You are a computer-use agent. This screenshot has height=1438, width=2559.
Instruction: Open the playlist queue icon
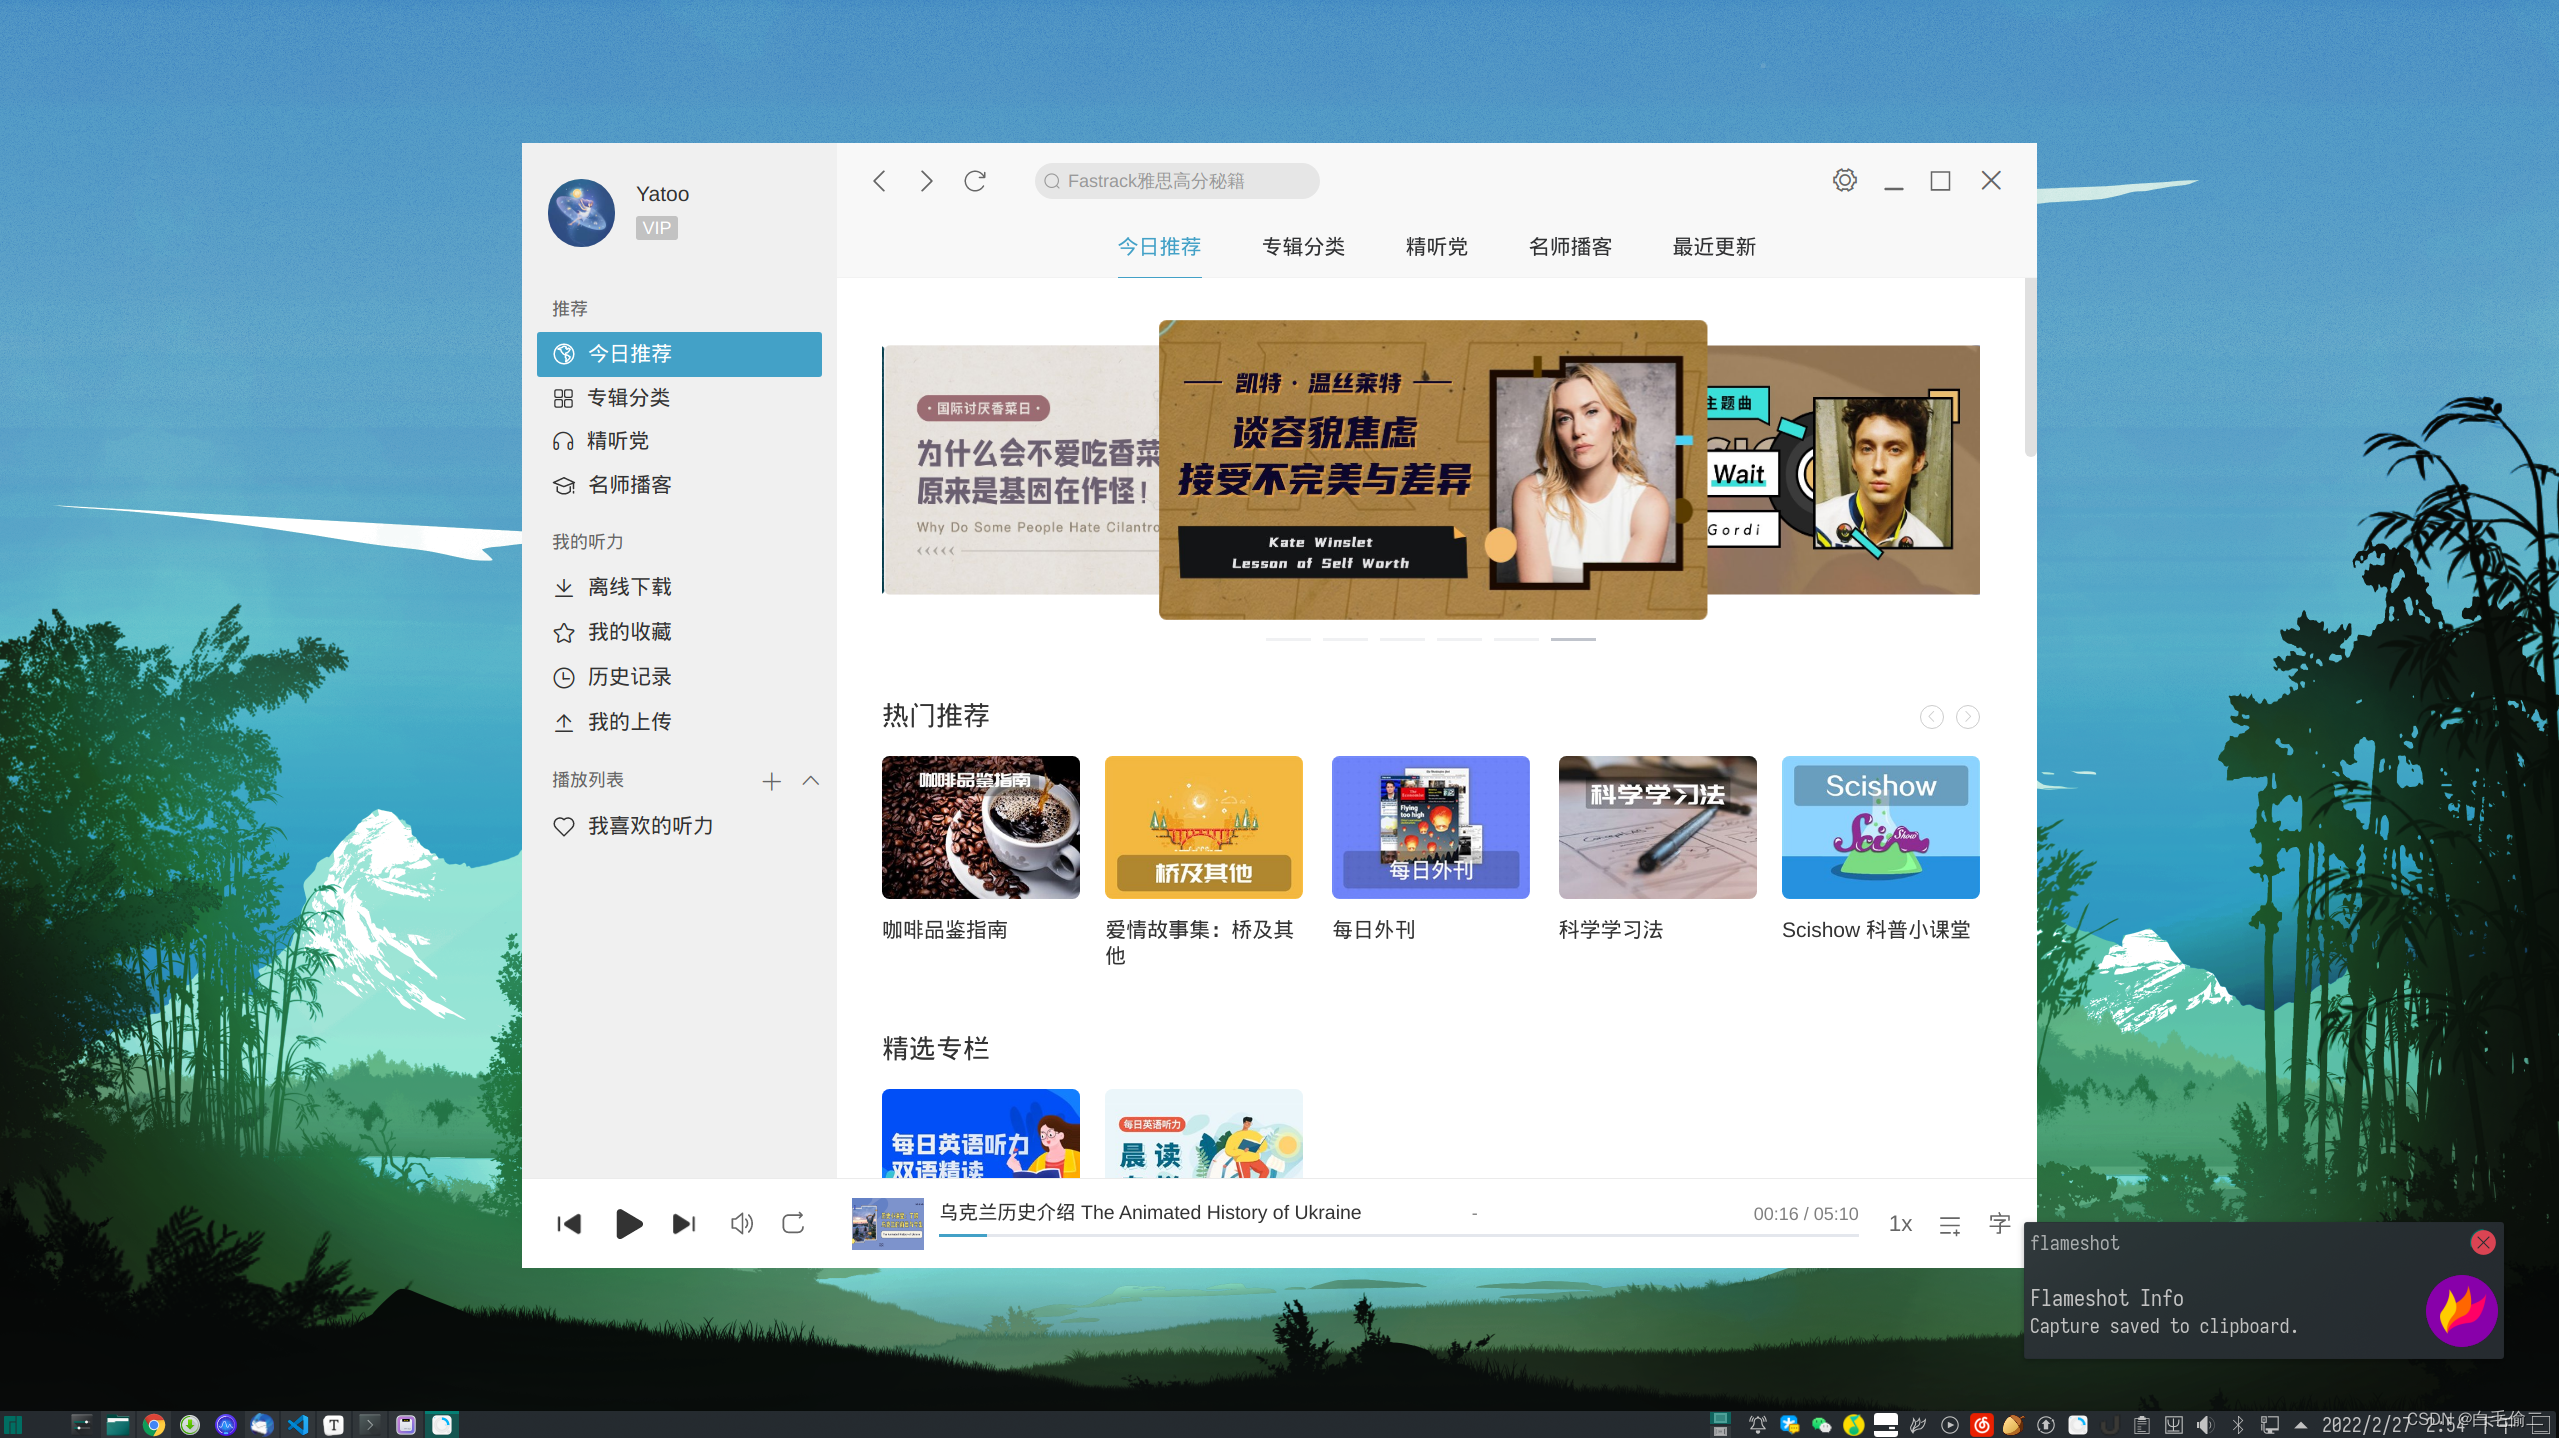[x=1950, y=1225]
